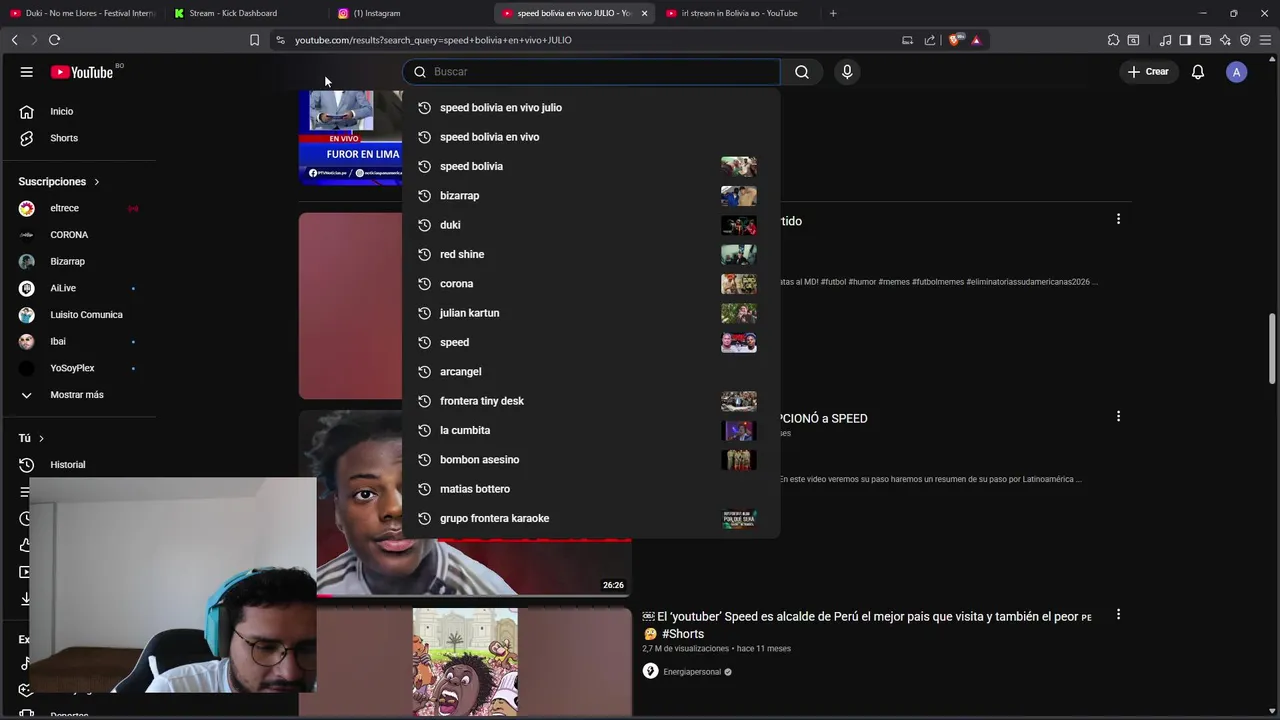Click the browser address bar URL
Image resolution: width=1280 pixels, height=720 pixels.
coord(433,40)
